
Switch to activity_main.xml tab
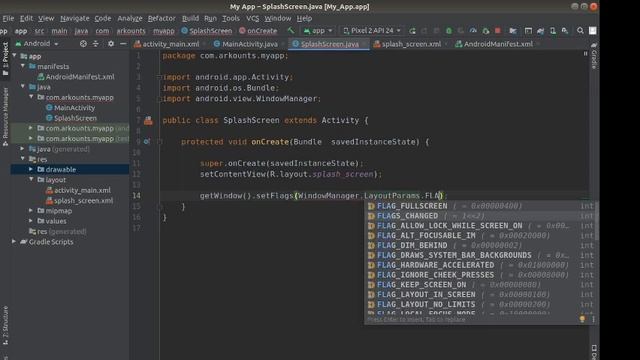[x=167, y=44]
